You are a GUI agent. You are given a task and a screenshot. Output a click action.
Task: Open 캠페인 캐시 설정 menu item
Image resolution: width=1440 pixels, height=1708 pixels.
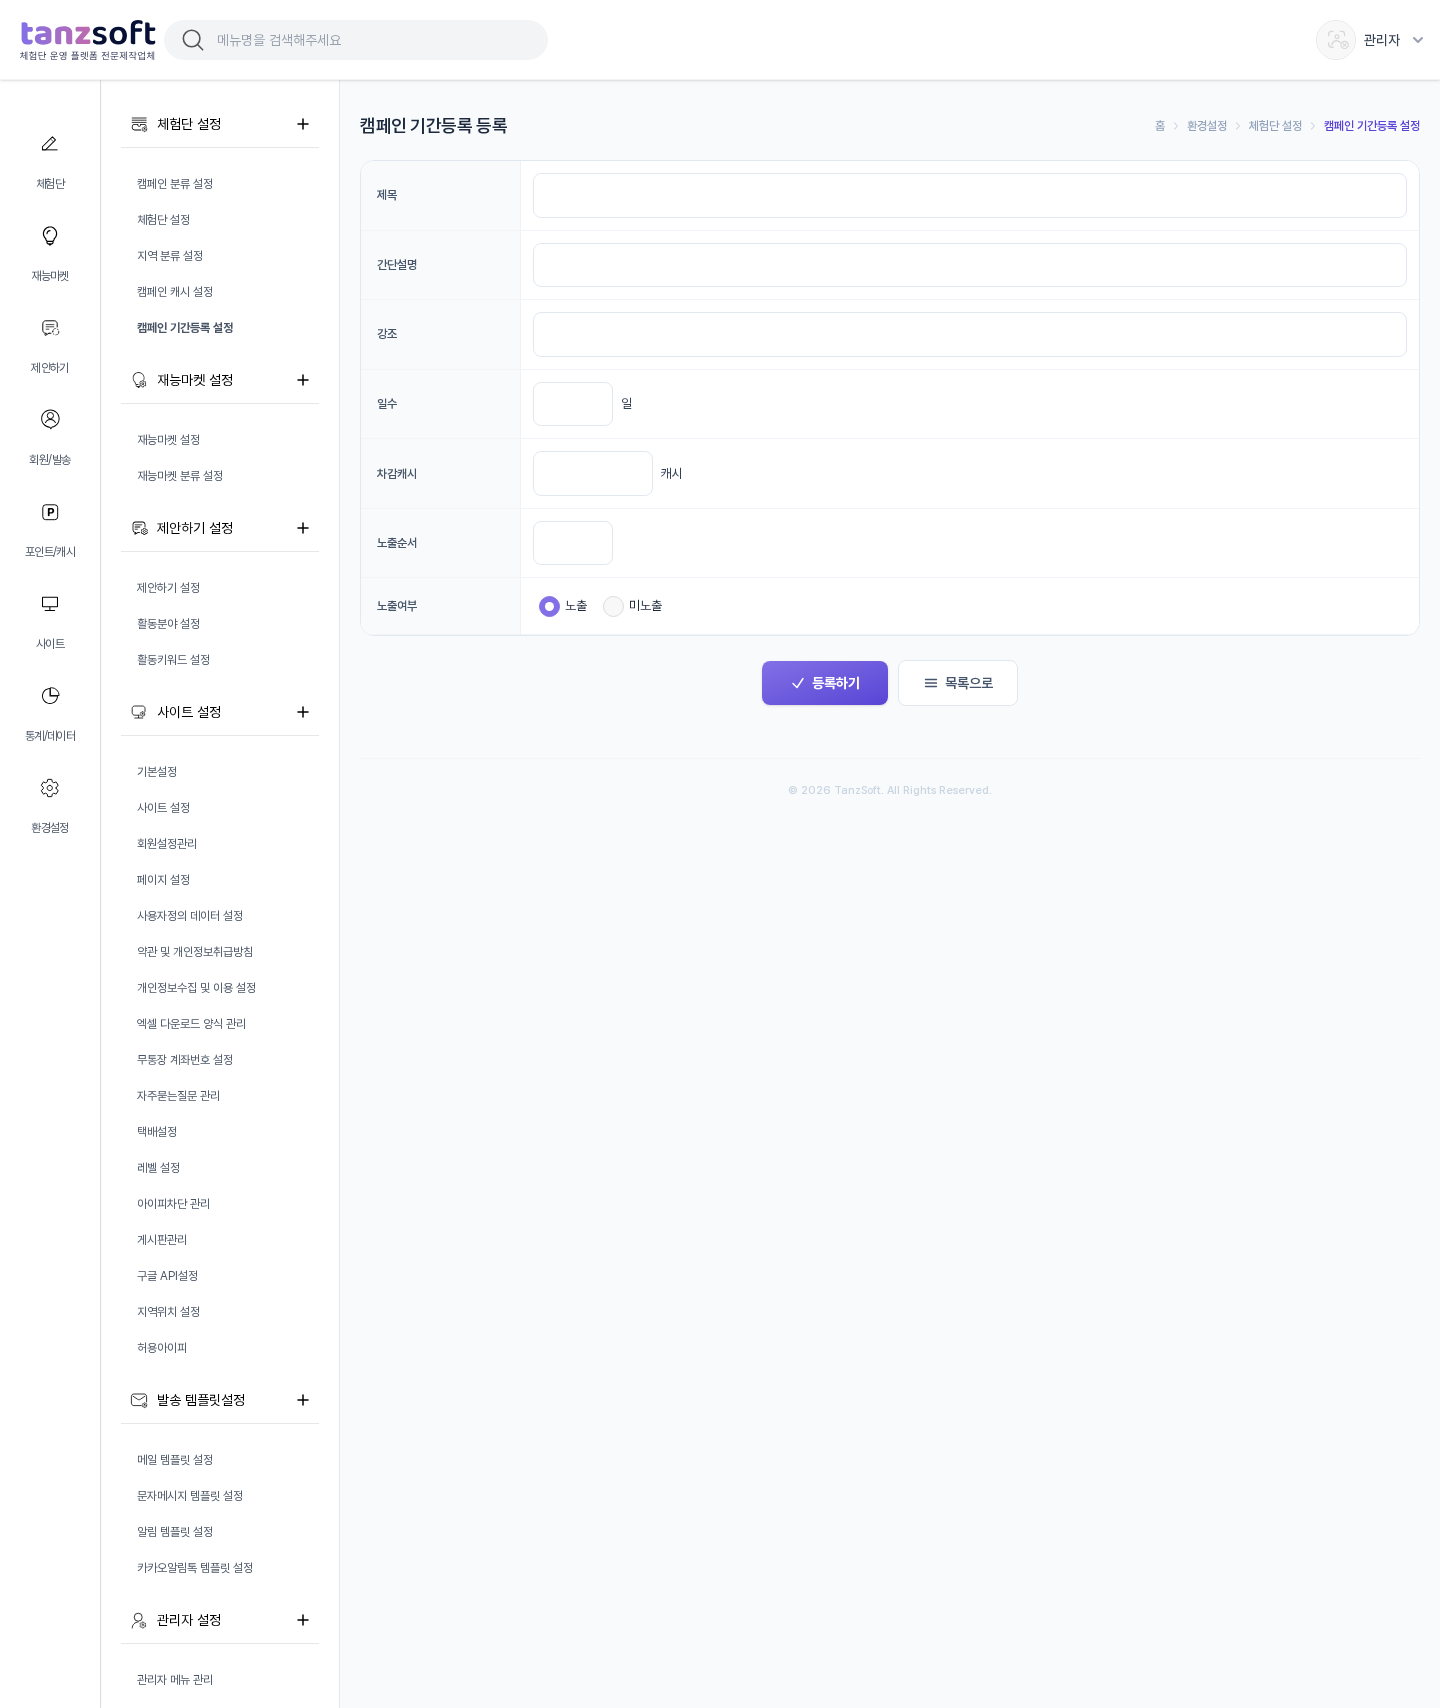[x=175, y=292]
